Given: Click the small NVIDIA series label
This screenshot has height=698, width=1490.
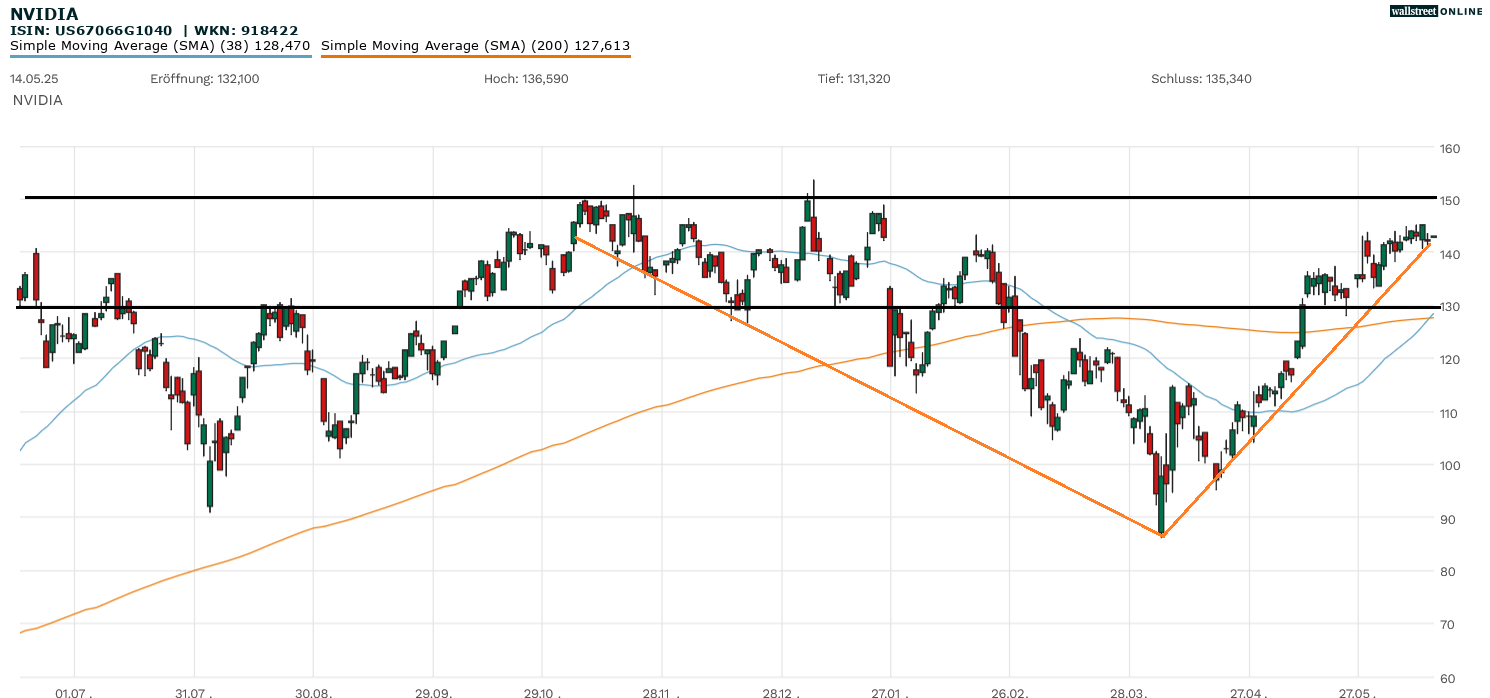Looking at the screenshot, I should pyautogui.click(x=38, y=100).
